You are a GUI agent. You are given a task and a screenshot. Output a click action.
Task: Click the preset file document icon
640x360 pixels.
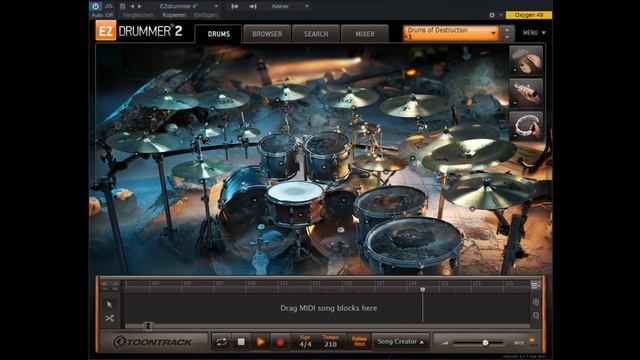[122, 6]
